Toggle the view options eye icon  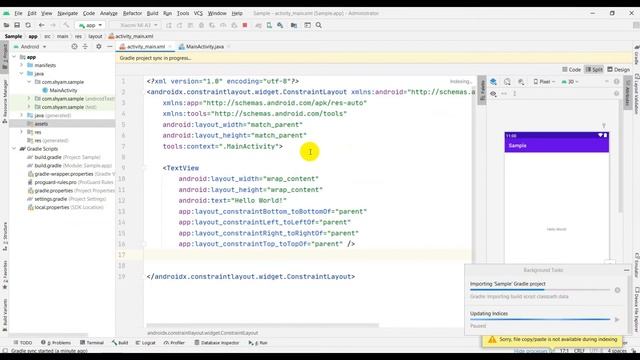[493, 93]
